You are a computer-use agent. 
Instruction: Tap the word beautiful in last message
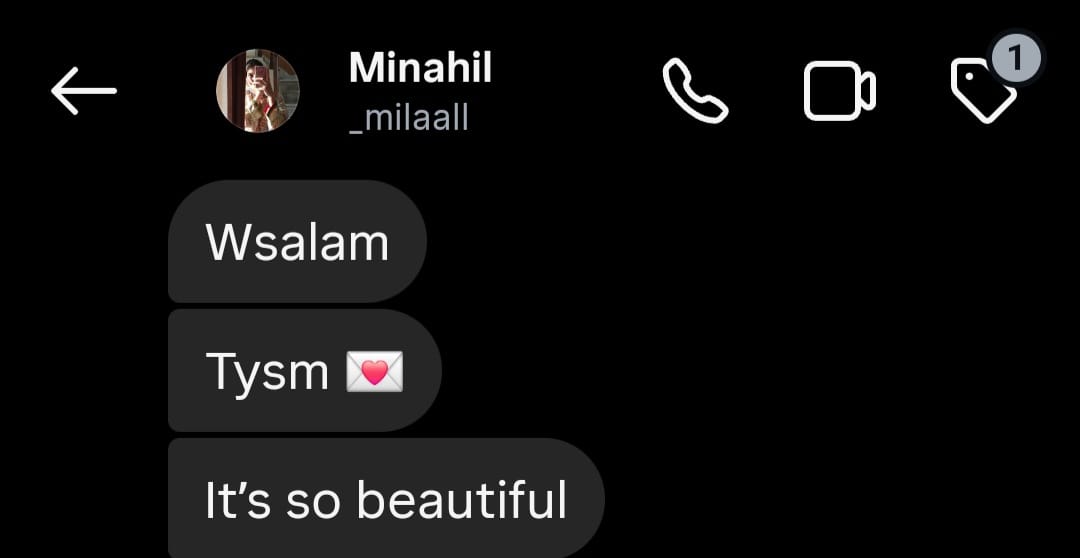(x=461, y=499)
